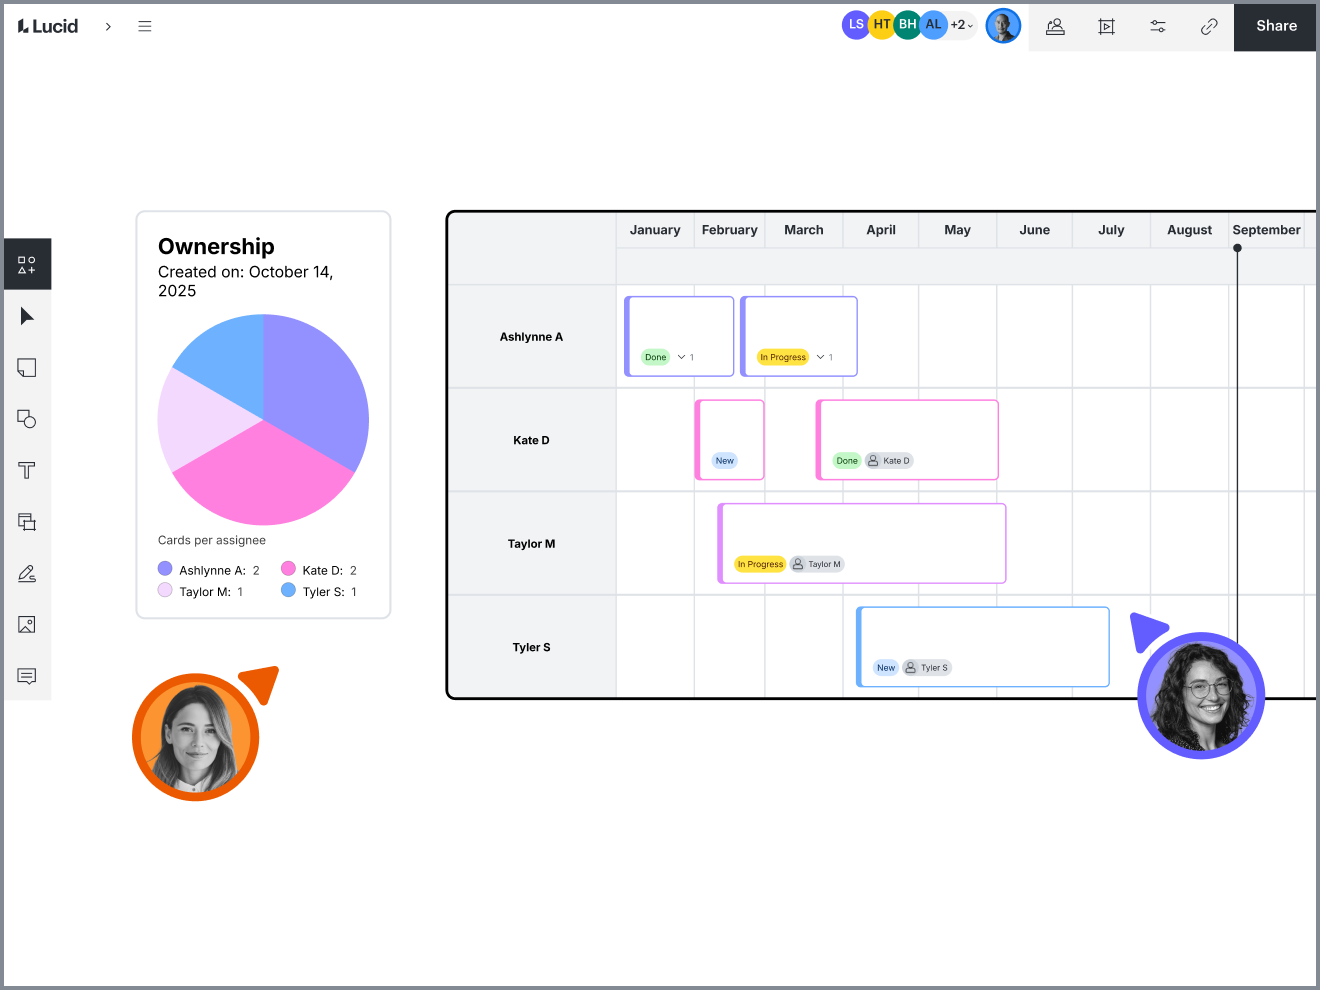Select the August column header
Screen dimensions: 1320x990
tap(1189, 230)
